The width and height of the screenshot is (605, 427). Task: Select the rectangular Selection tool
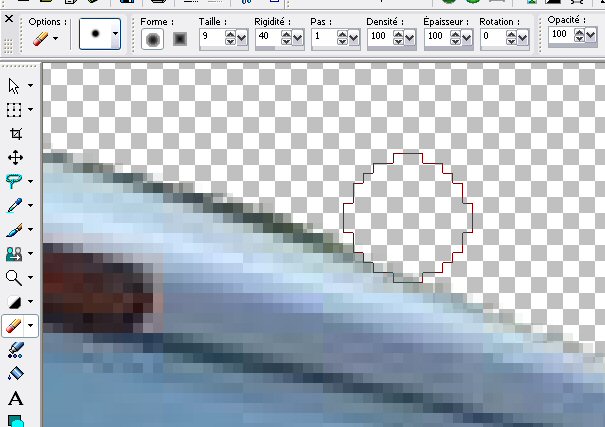click(x=14, y=110)
